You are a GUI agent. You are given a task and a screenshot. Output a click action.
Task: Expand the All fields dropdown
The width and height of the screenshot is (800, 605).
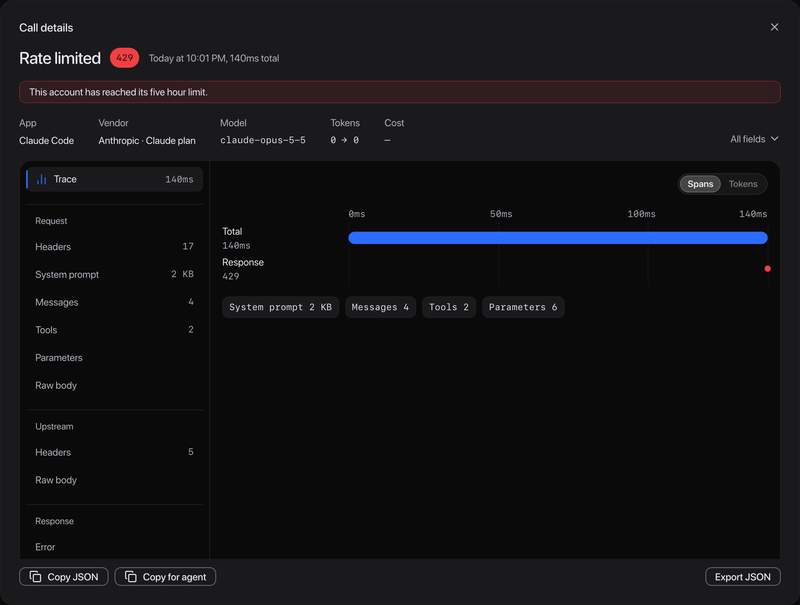pyautogui.click(x=754, y=139)
